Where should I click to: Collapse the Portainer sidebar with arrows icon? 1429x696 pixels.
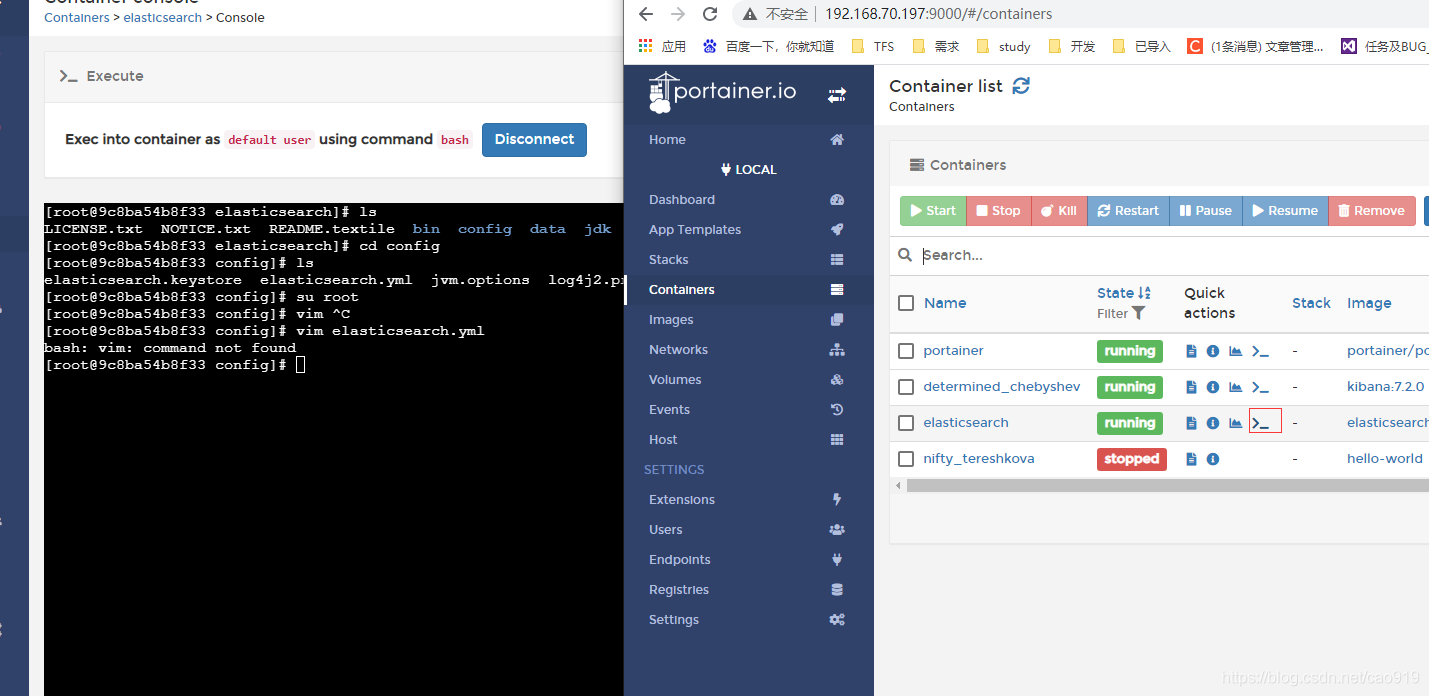[837, 95]
